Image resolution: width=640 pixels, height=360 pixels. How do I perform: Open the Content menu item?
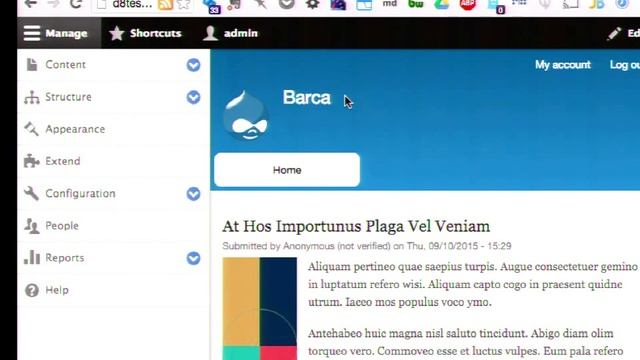(x=65, y=64)
